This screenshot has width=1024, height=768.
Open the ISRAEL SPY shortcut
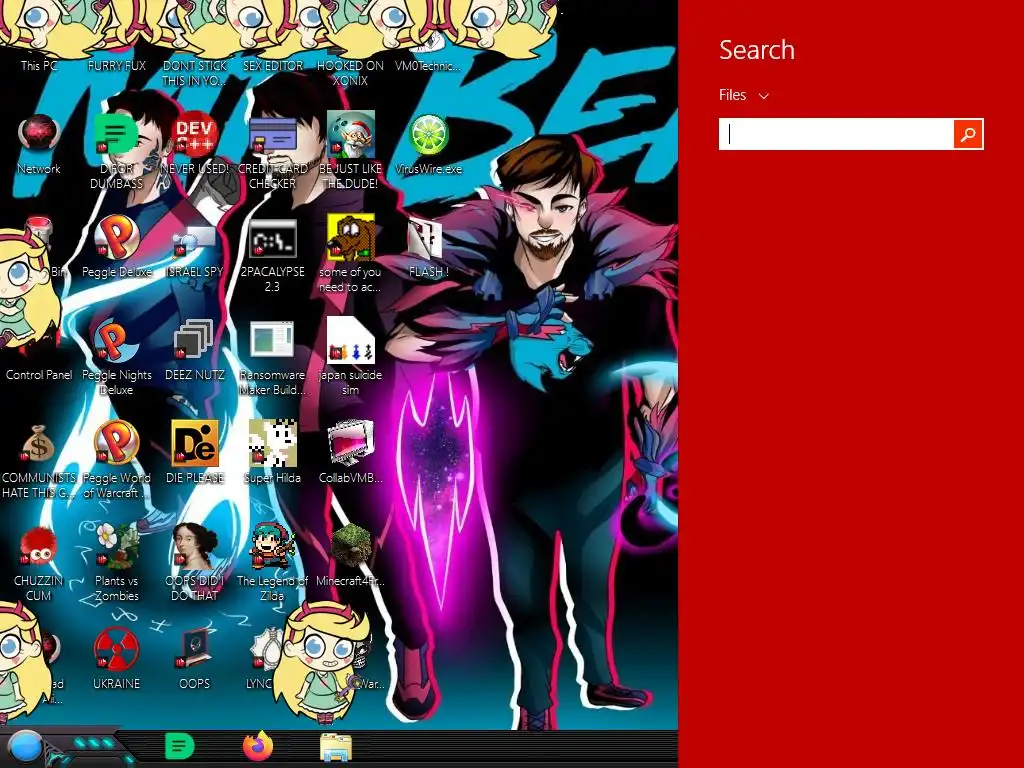[195, 239]
